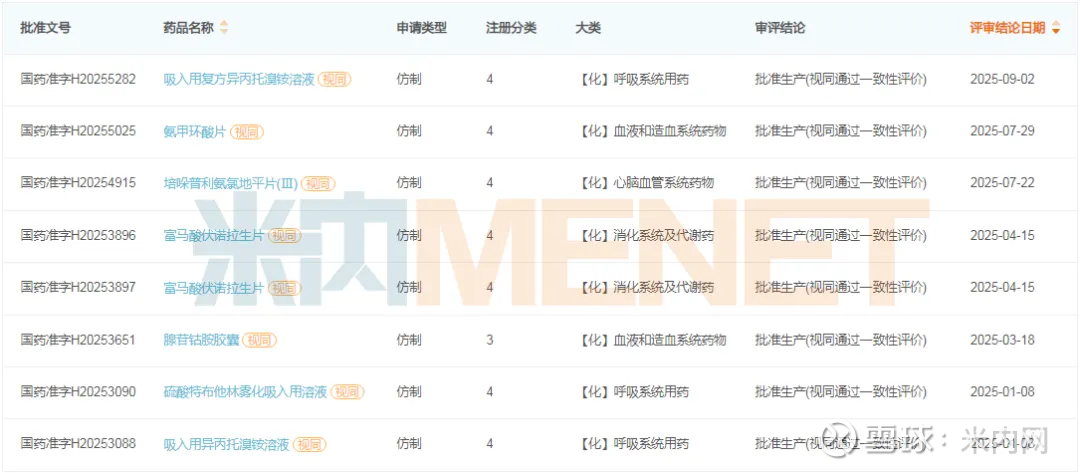
Task: Click date 2025-01-08 in row H20253090
Action: click(1002, 392)
